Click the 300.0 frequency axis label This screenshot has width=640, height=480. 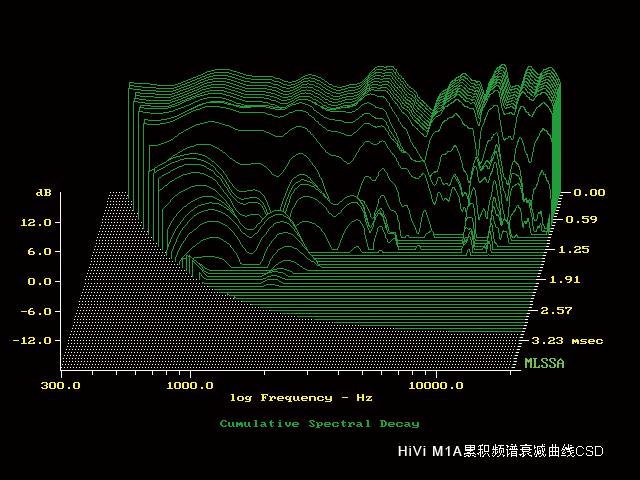[x=62, y=384]
